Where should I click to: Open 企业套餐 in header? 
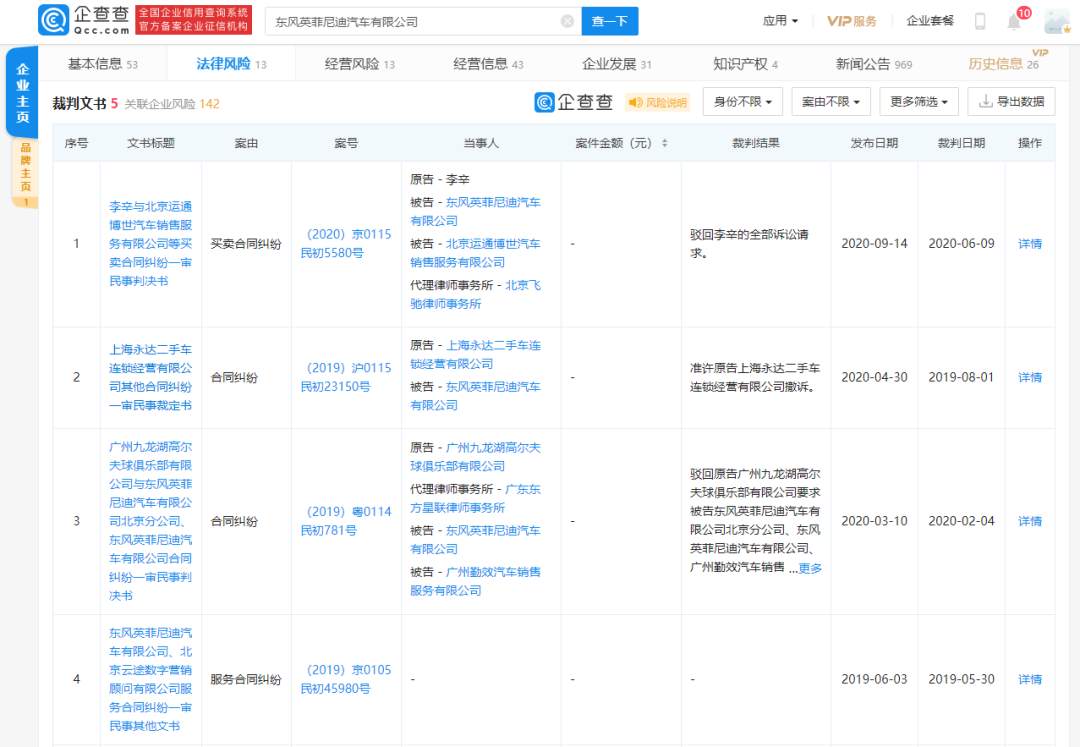930,21
